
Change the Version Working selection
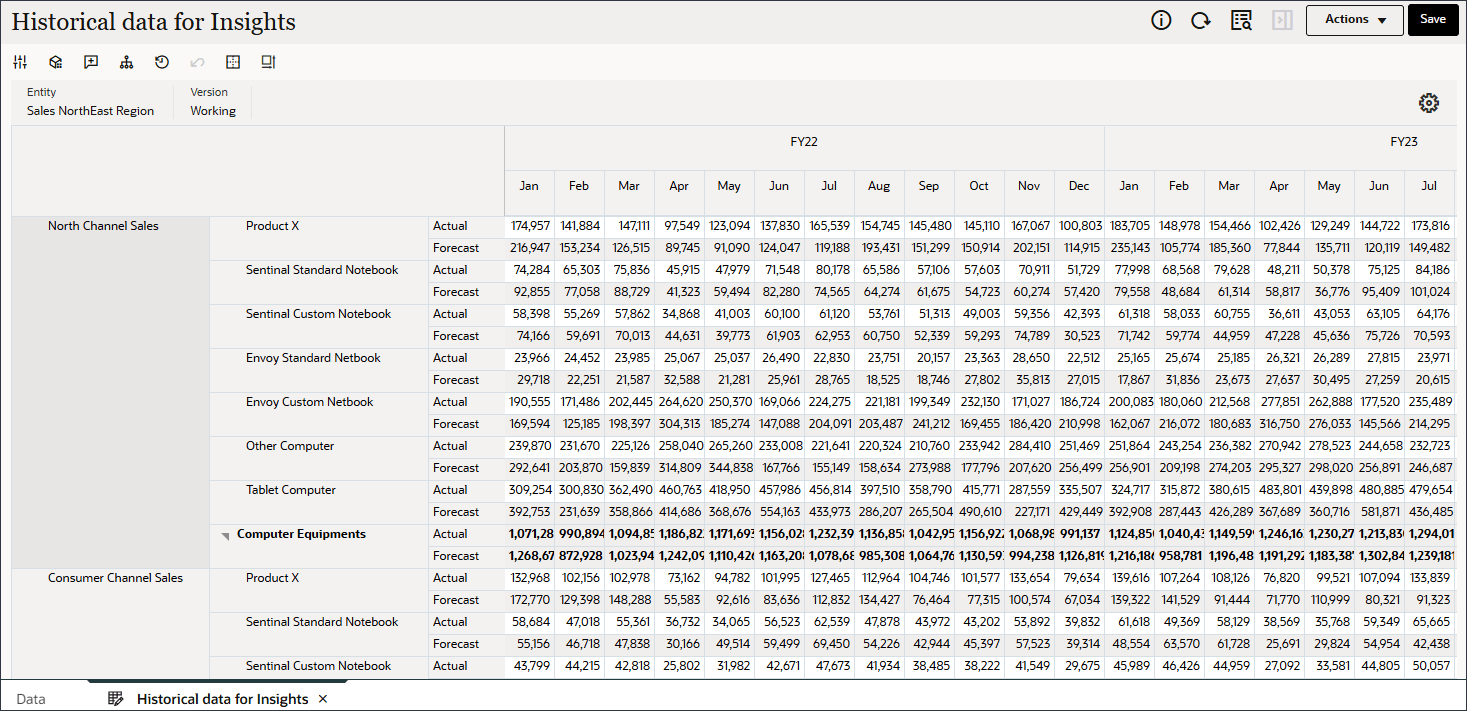click(x=213, y=111)
